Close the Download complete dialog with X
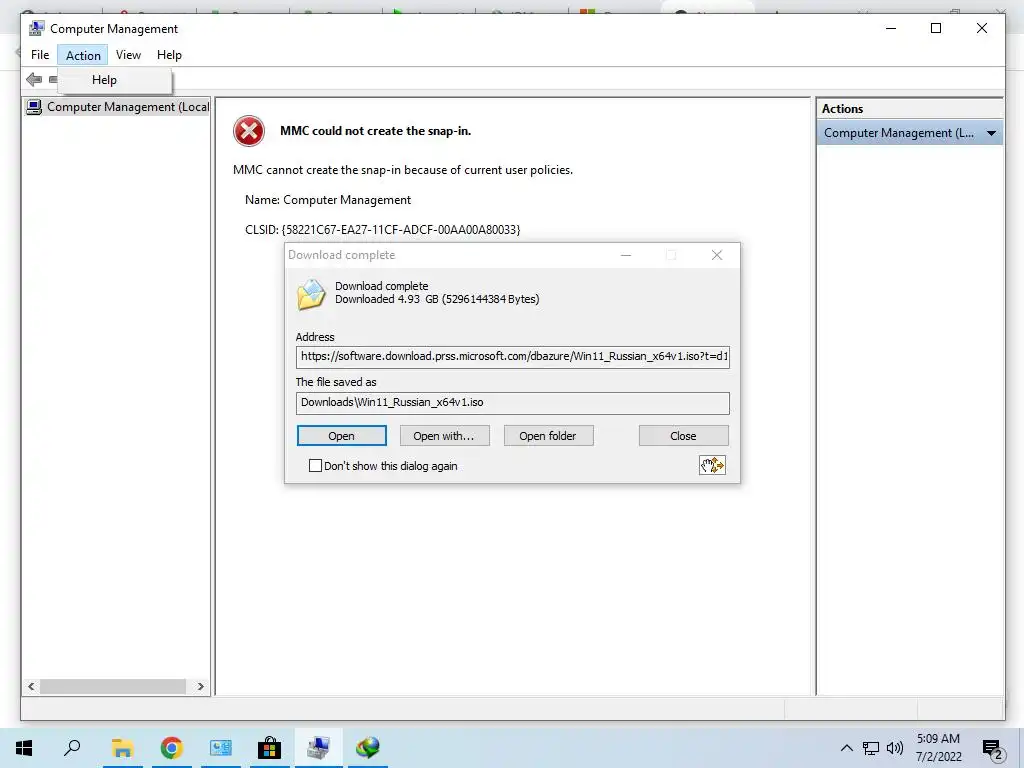Viewport: 1024px width, 768px height. click(716, 255)
